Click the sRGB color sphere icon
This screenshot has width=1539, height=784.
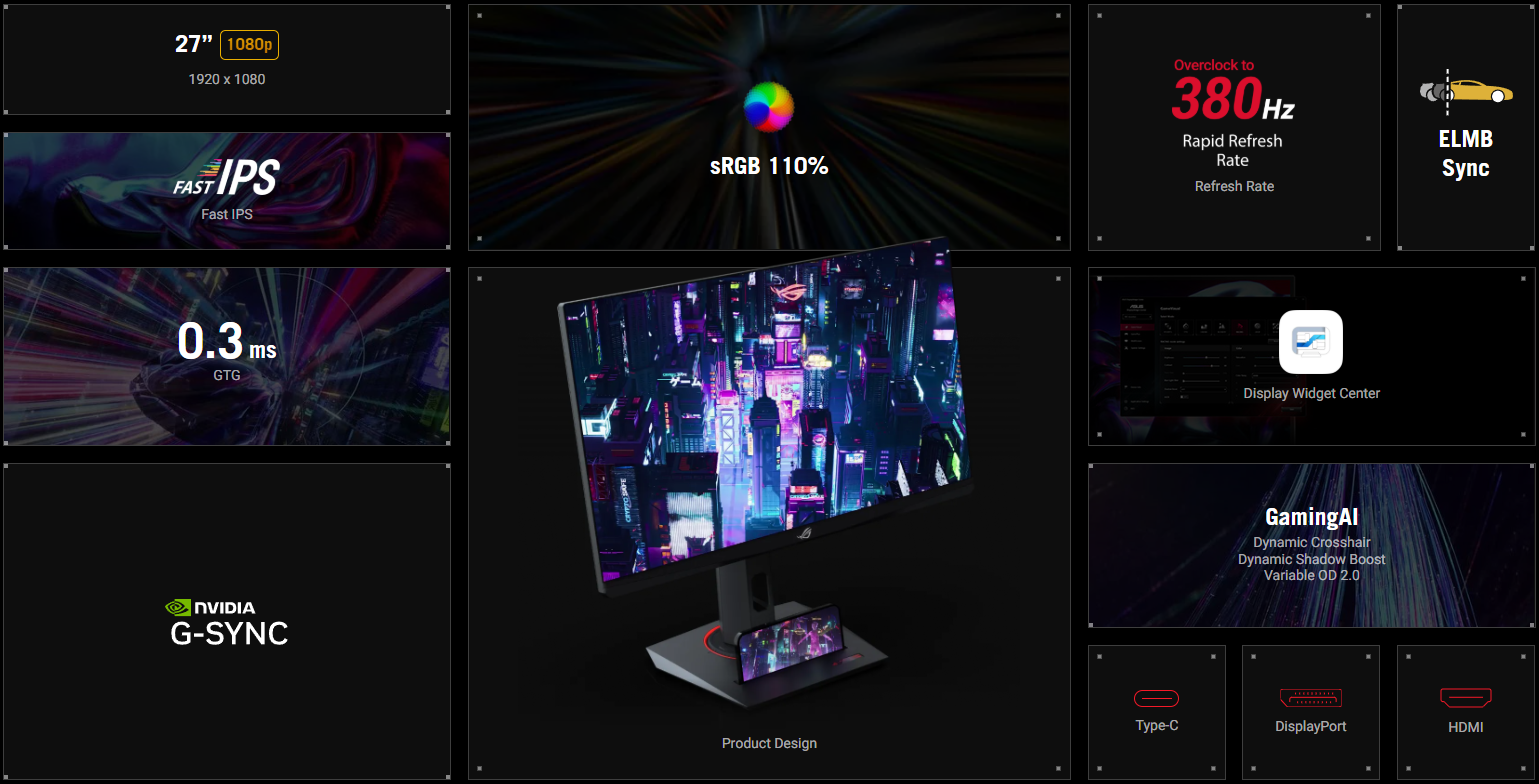pos(768,106)
